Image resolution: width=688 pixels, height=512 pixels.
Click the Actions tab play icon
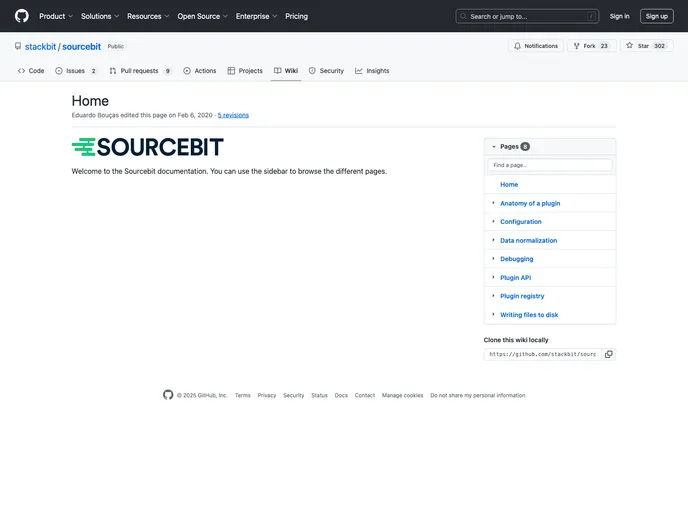tap(187, 71)
